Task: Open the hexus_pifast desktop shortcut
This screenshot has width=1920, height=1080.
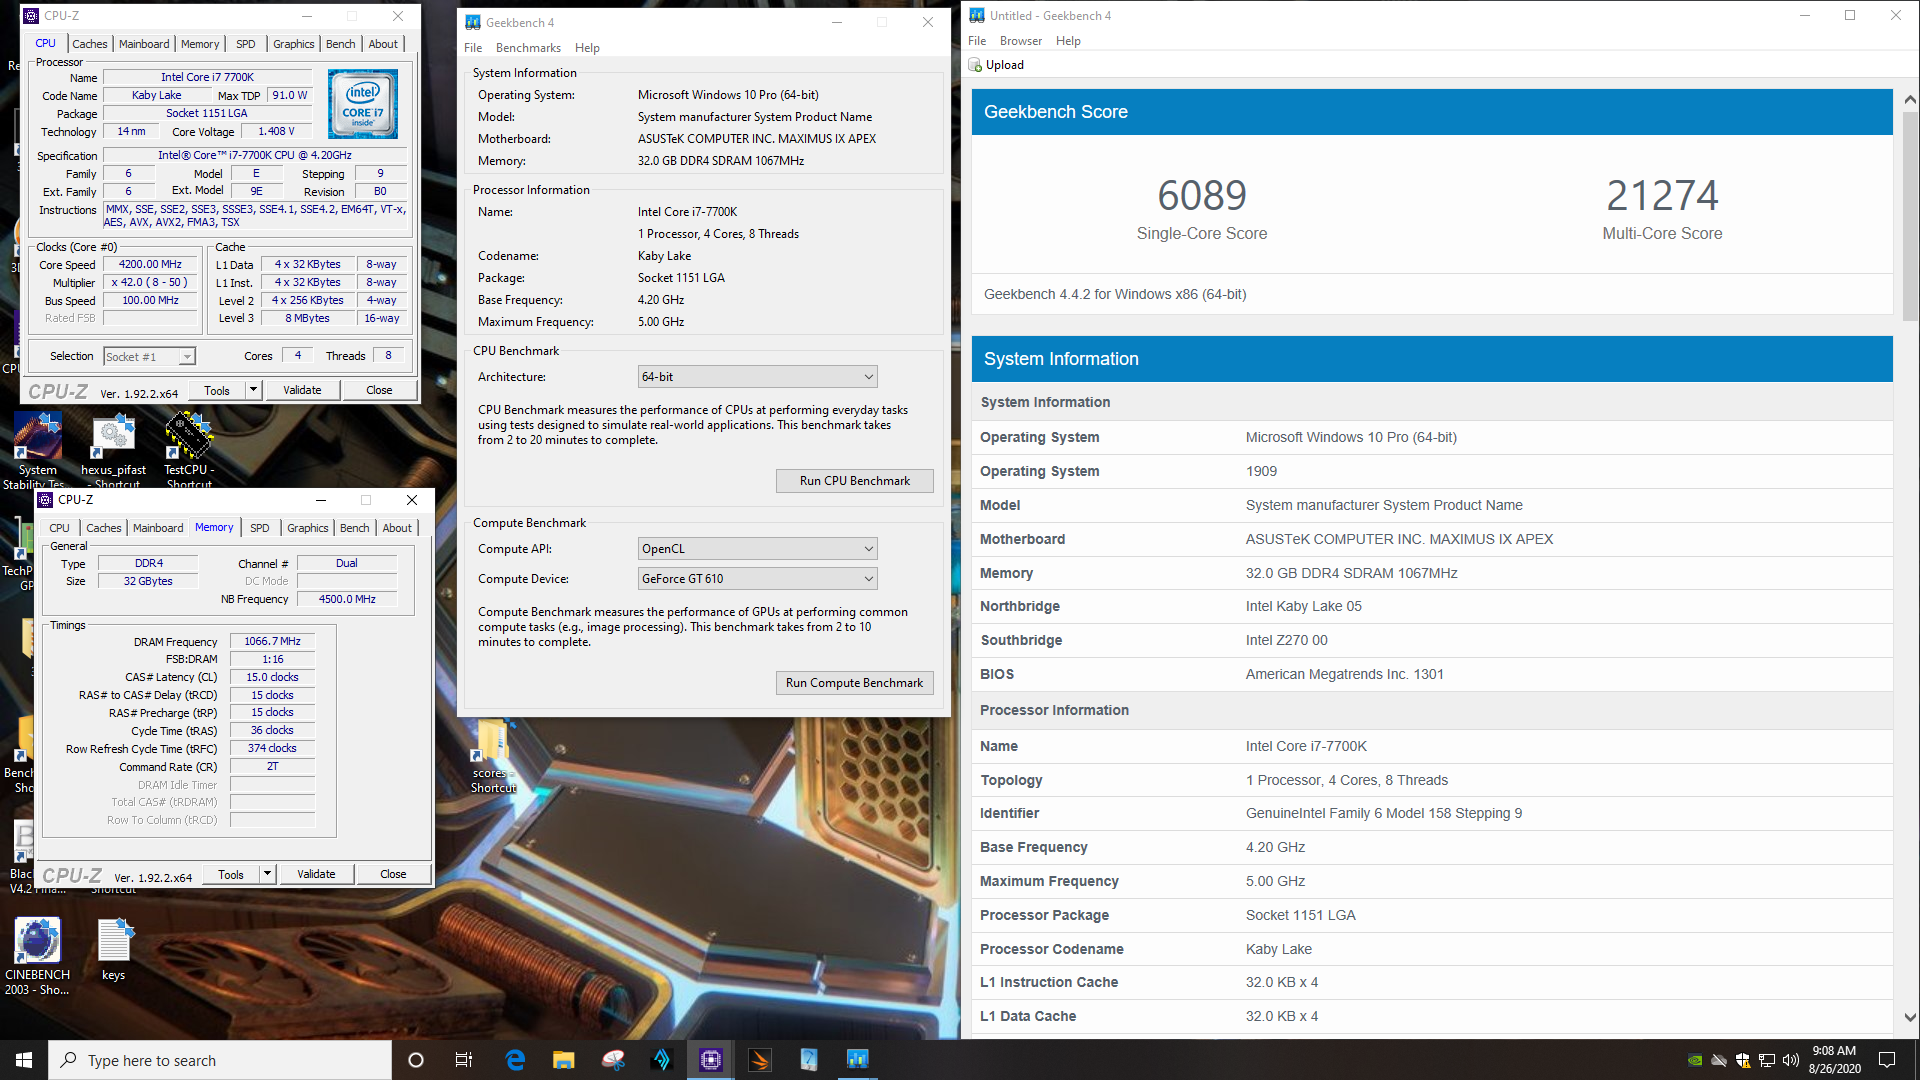Action: coord(113,448)
